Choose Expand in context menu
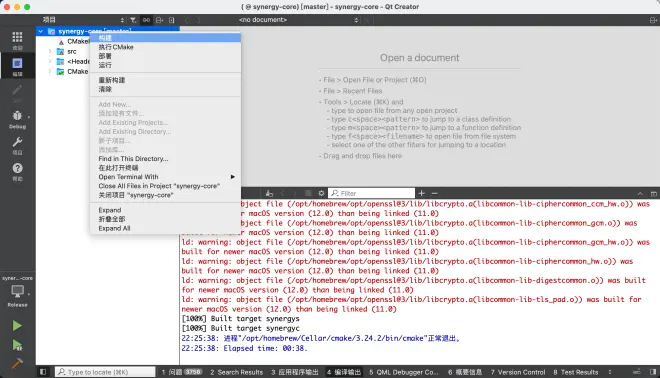This screenshot has width=660, height=378. click(x=165, y=210)
